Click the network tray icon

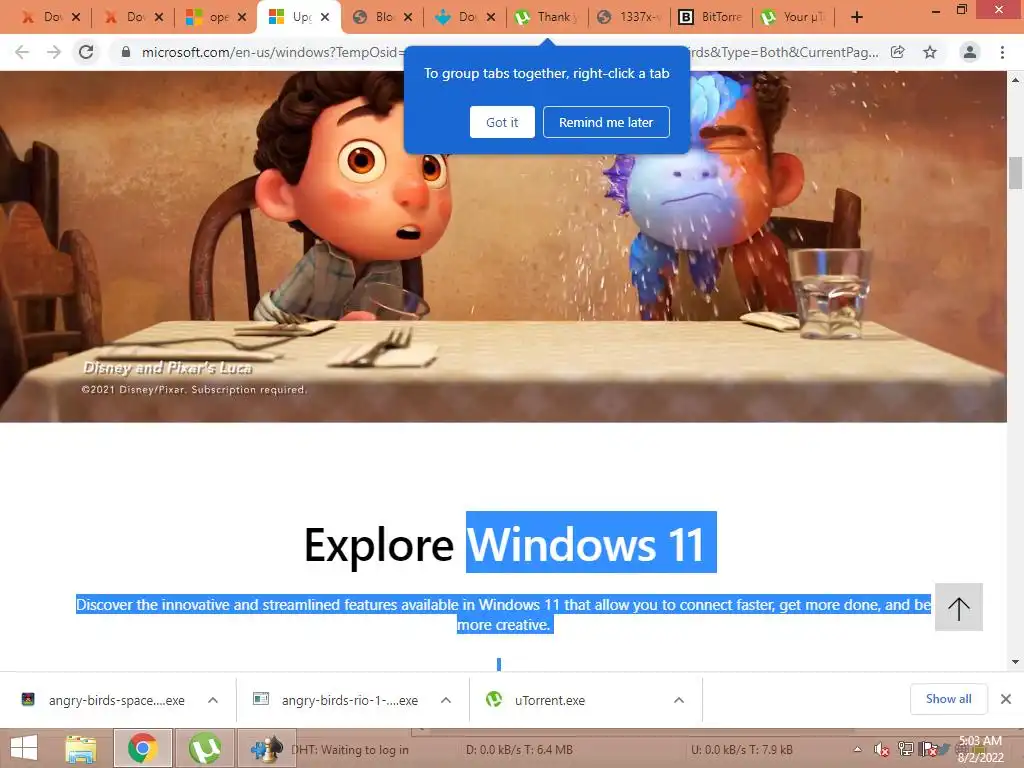pos(905,749)
